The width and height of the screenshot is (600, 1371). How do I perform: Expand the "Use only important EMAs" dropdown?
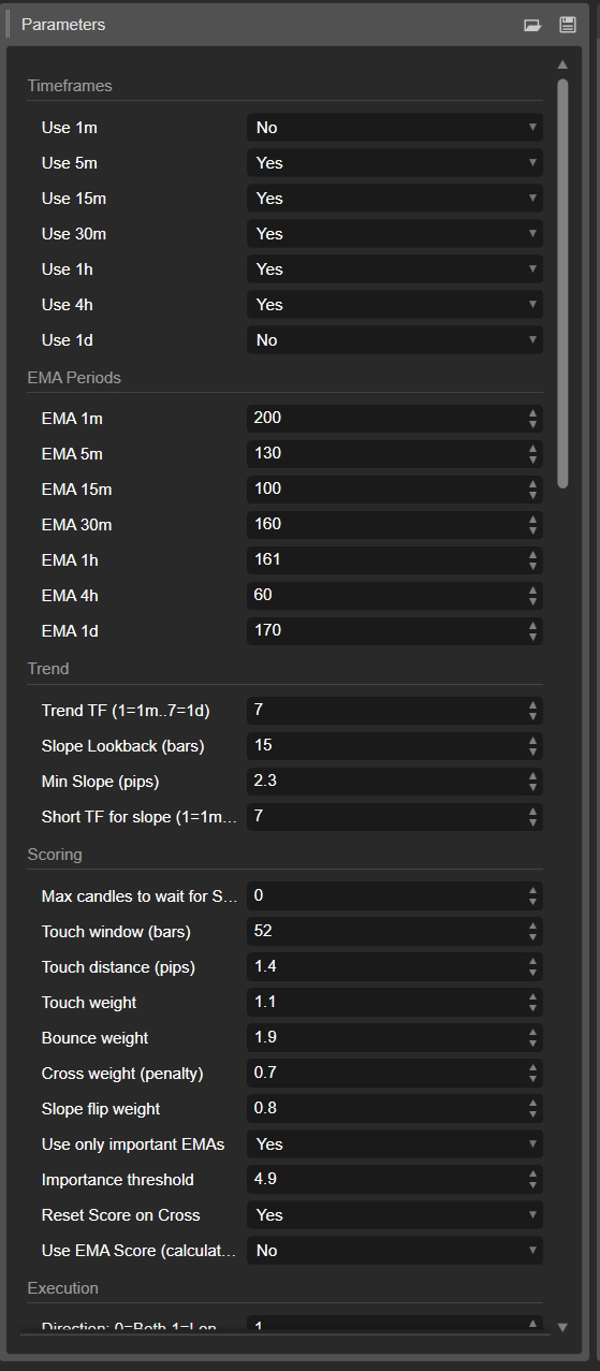coord(394,1143)
